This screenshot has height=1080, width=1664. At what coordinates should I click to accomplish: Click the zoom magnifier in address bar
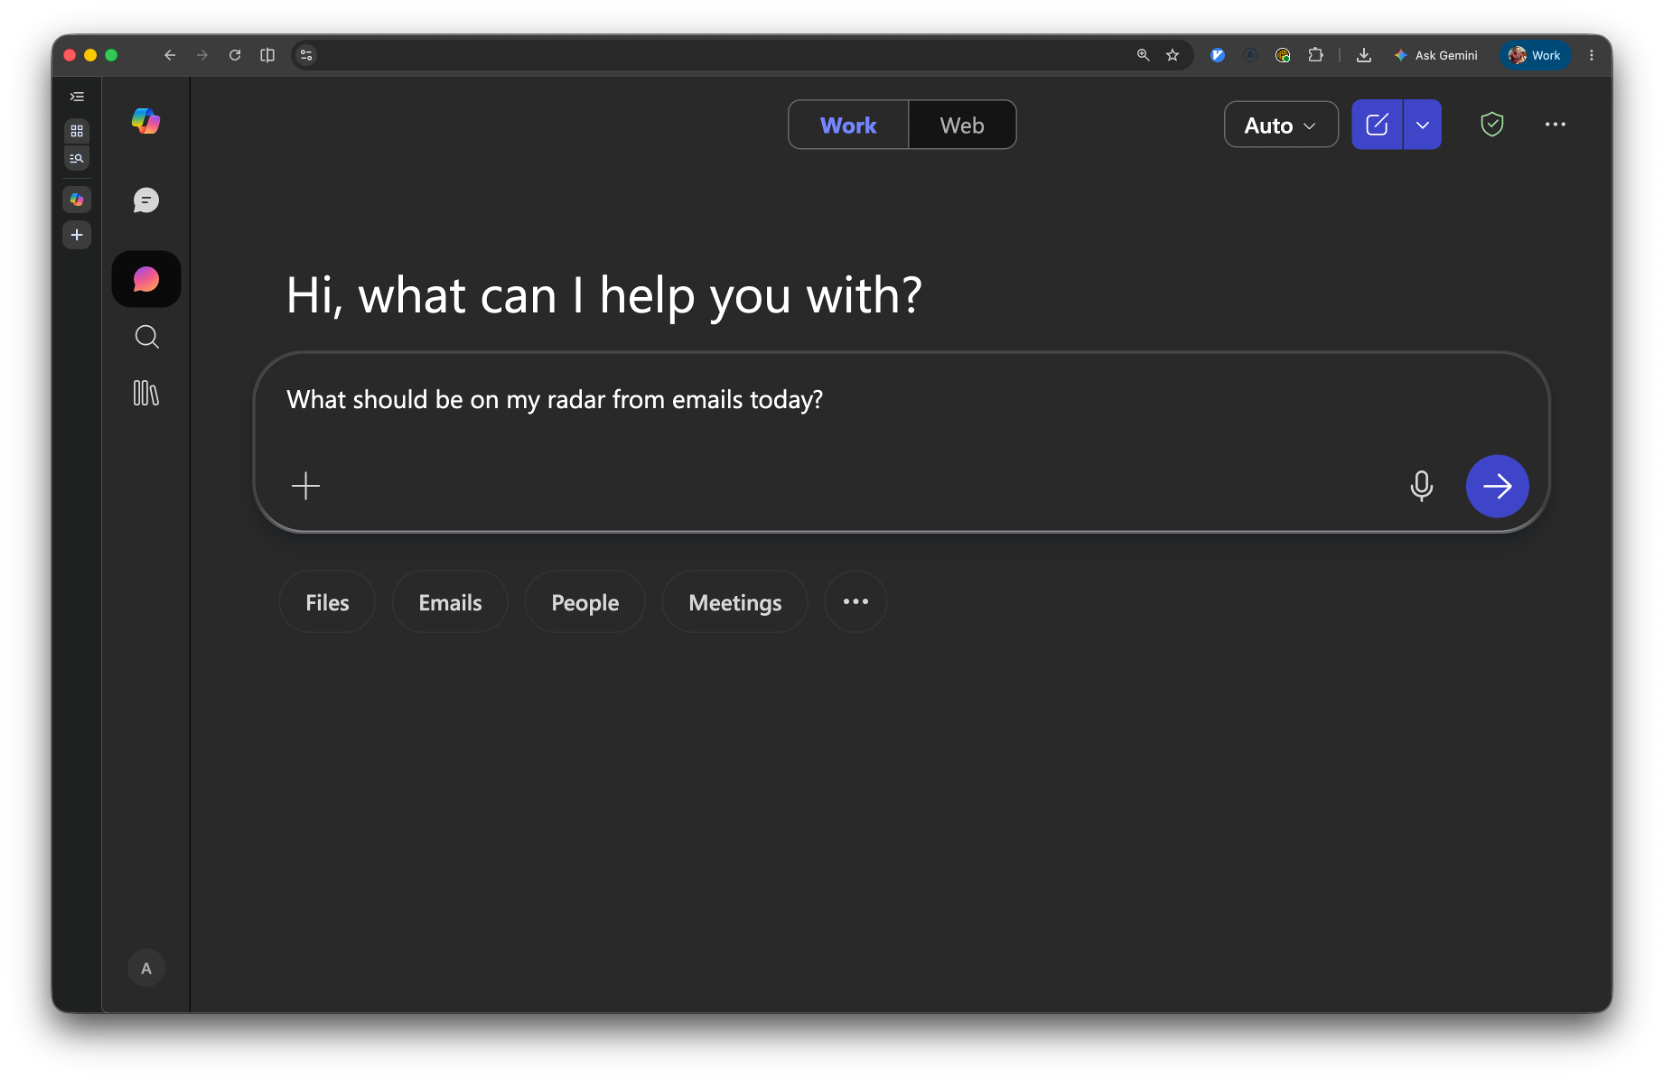click(1143, 55)
